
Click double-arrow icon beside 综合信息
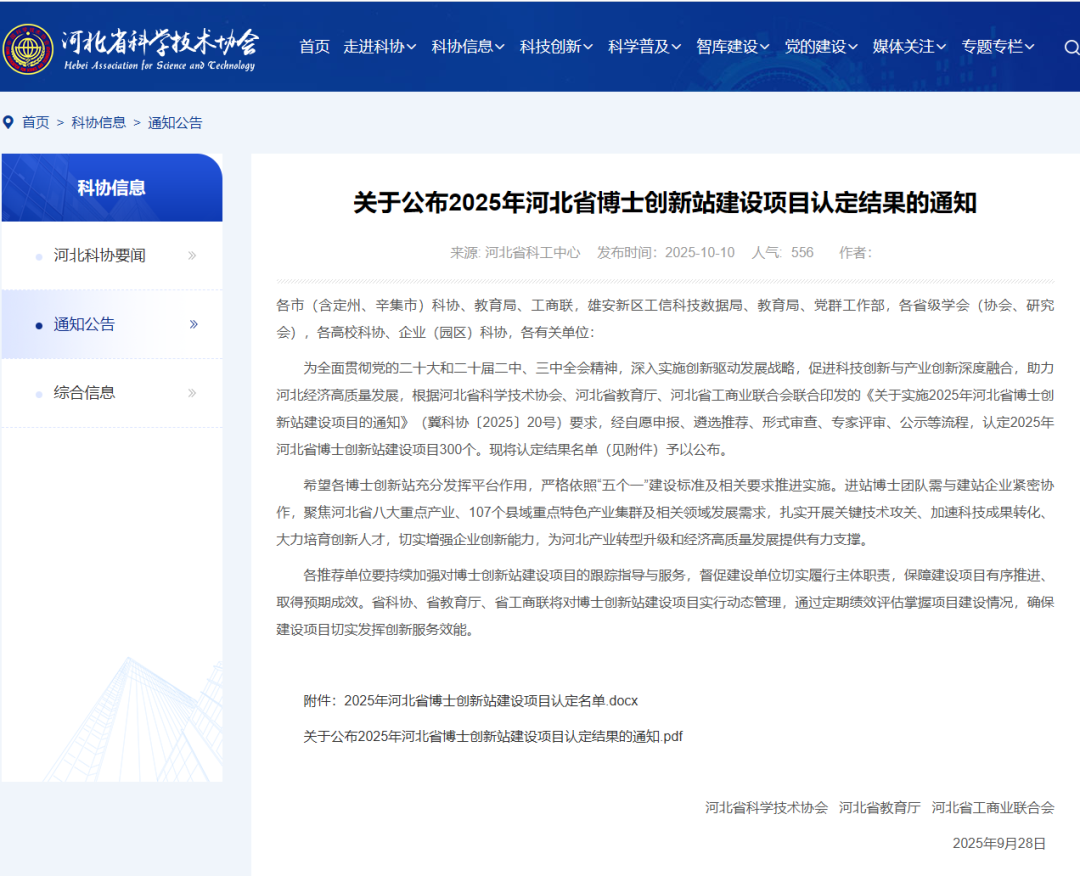pos(192,393)
